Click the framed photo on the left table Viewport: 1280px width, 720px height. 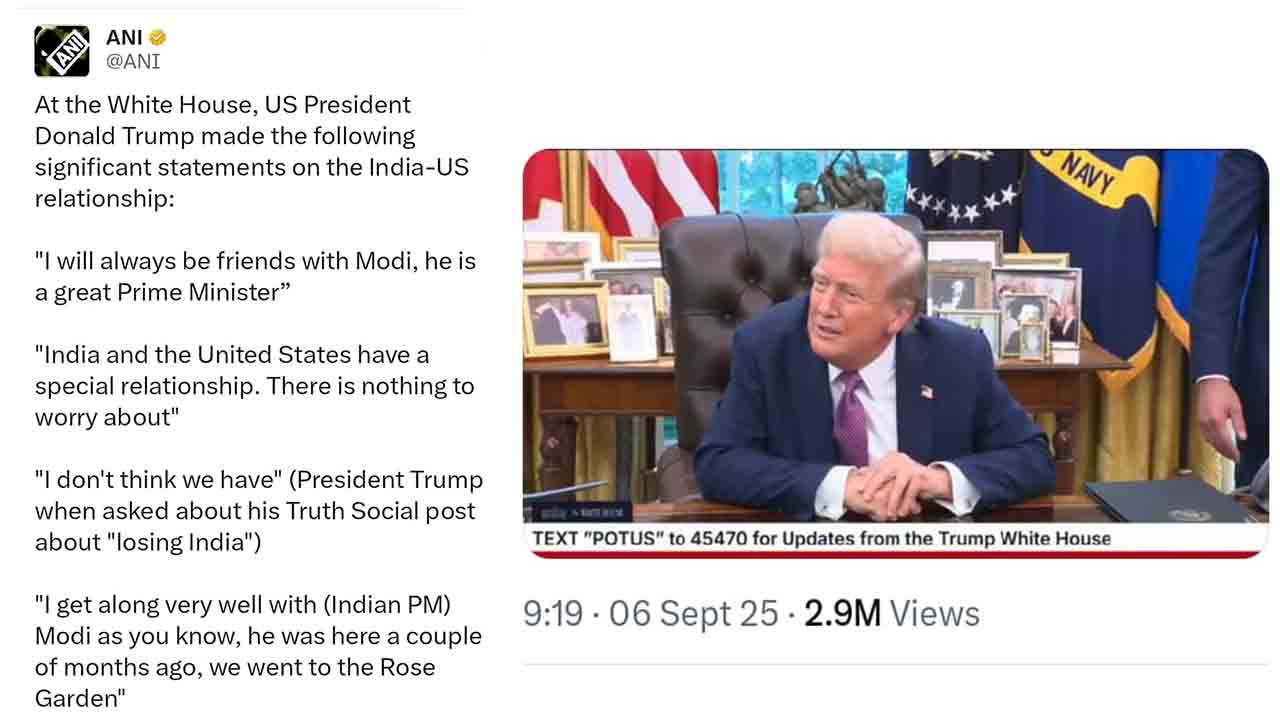pos(565,320)
